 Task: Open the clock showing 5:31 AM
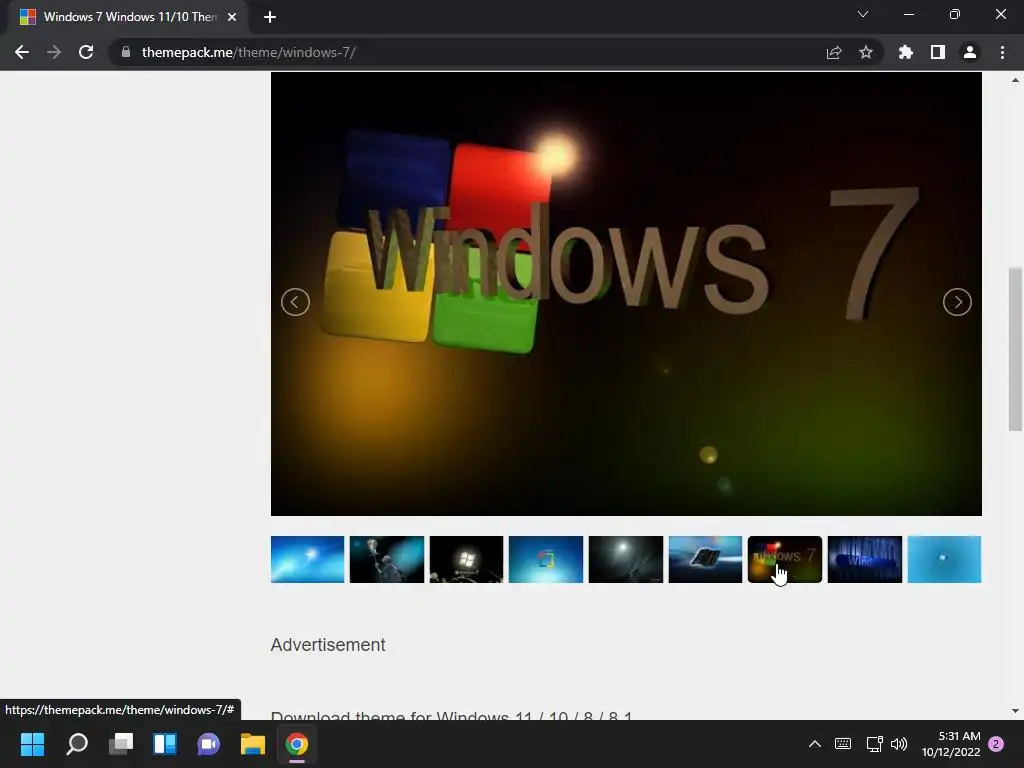coord(951,744)
